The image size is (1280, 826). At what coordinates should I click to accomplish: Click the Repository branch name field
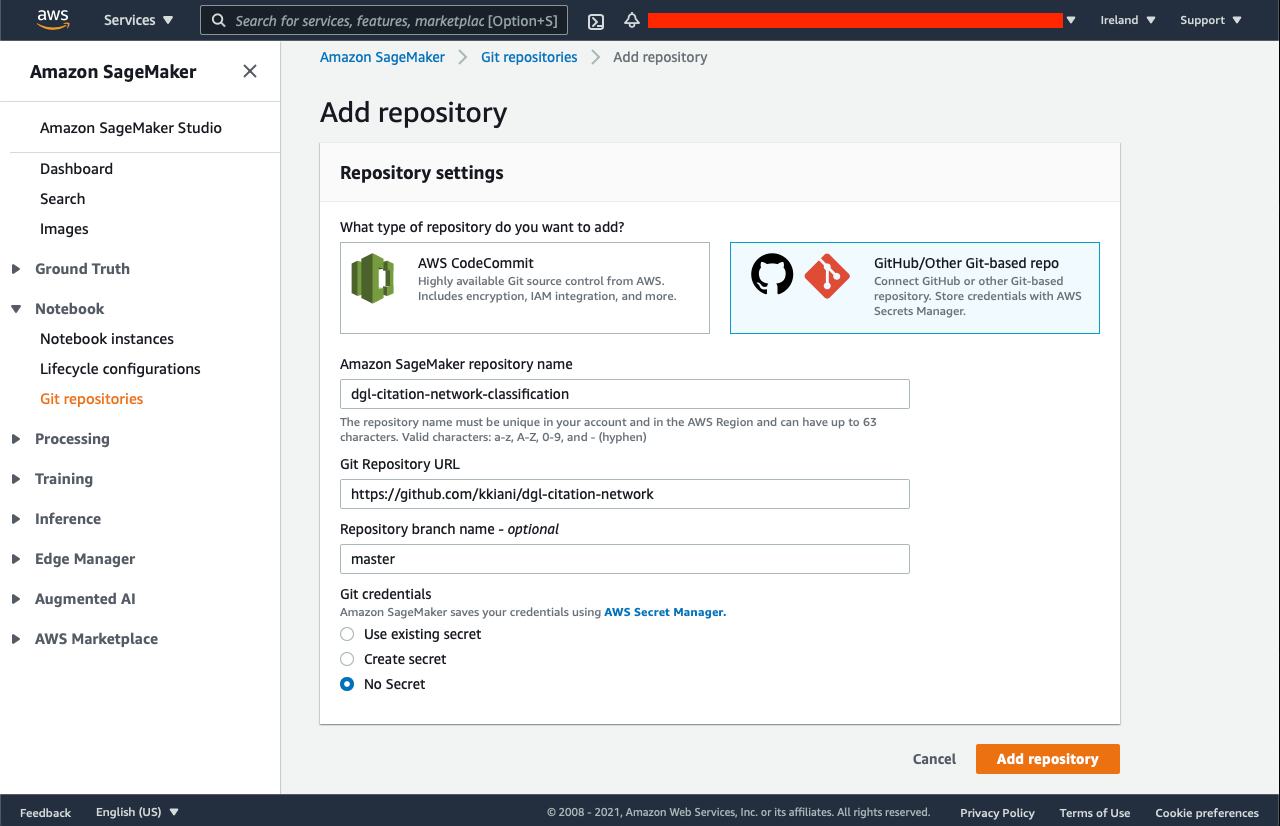(625, 559)
